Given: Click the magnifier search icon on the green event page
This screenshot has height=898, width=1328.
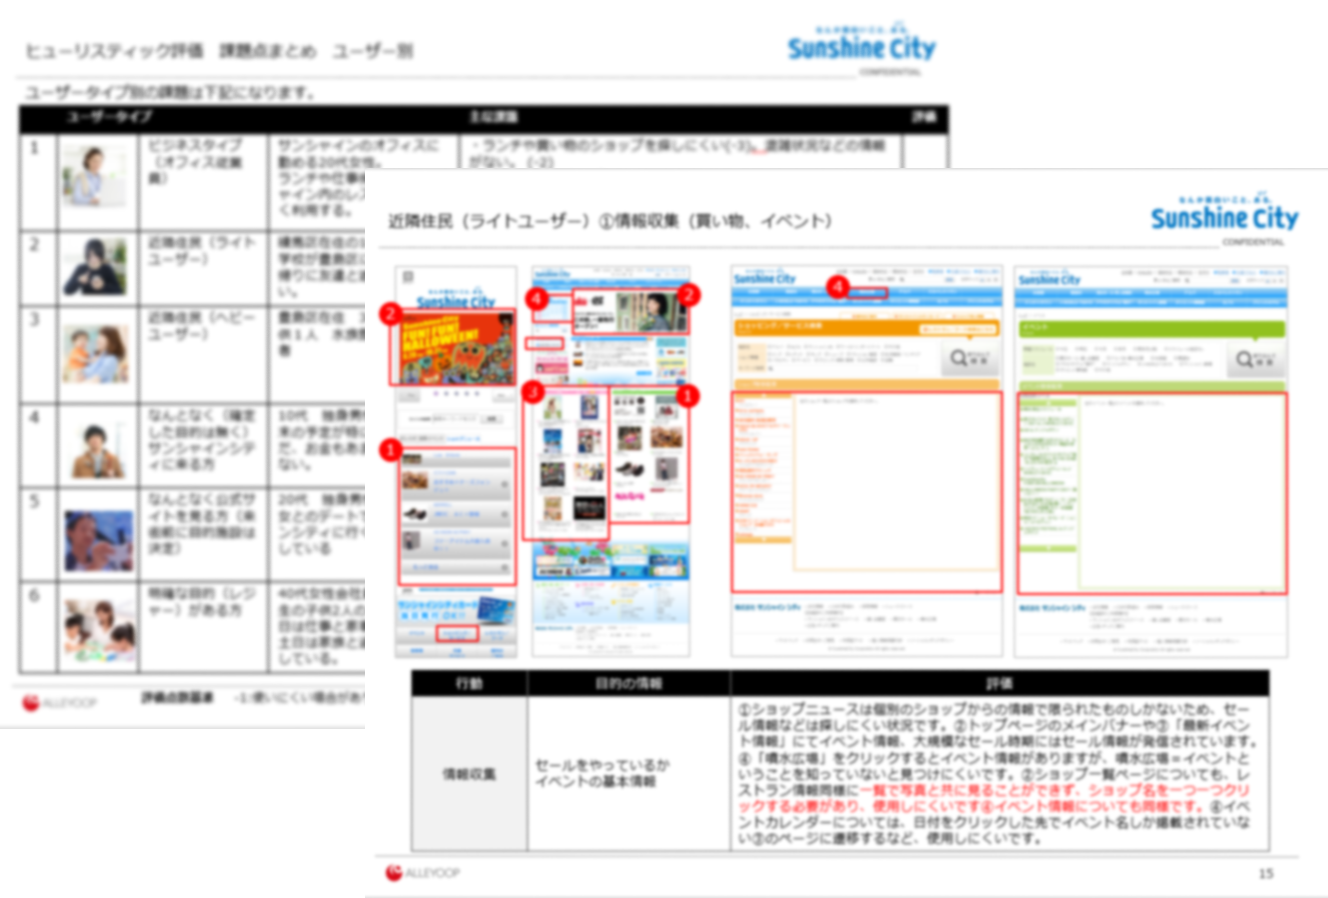Looking at the screenshot, I should (1253, 358).
